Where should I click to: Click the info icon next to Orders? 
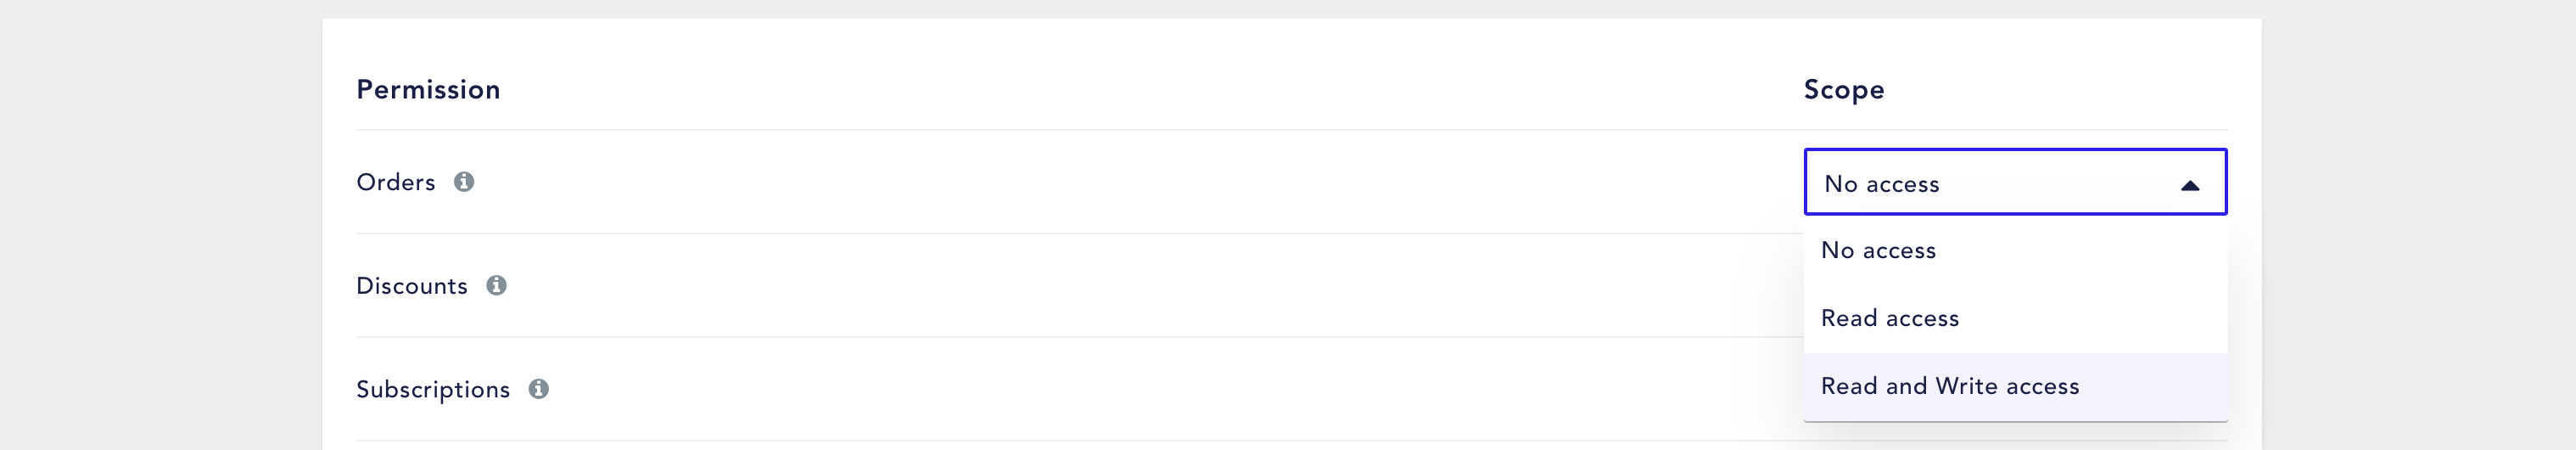(x=464, y=182)
